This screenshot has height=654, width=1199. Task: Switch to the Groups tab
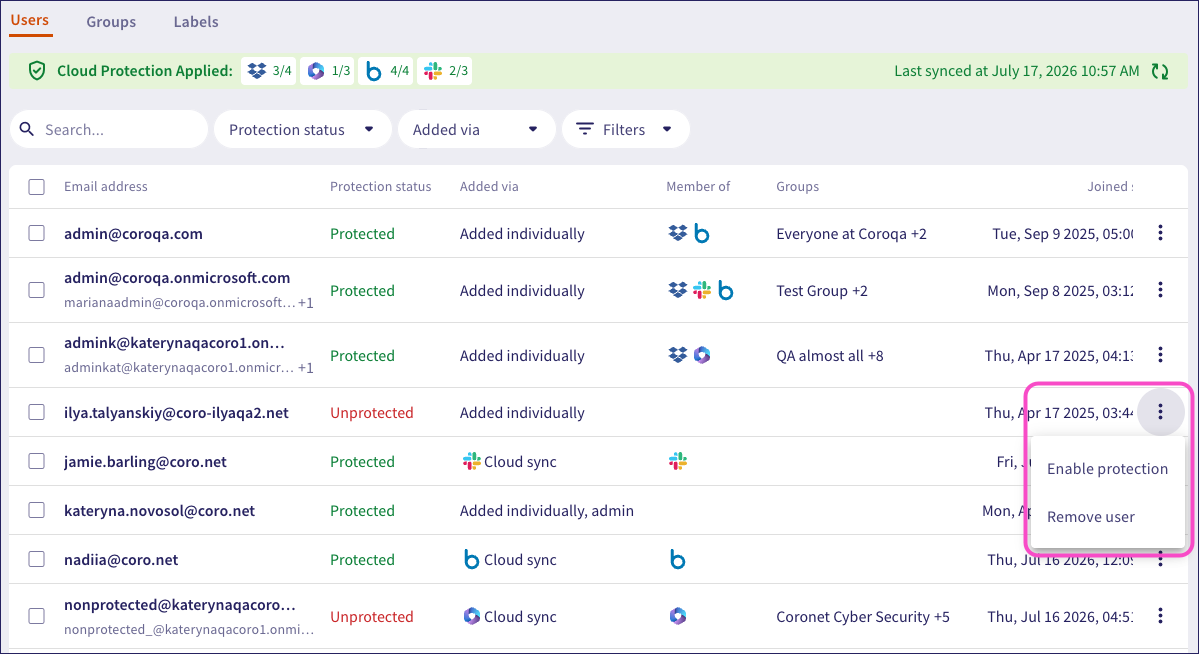point(111,22)
